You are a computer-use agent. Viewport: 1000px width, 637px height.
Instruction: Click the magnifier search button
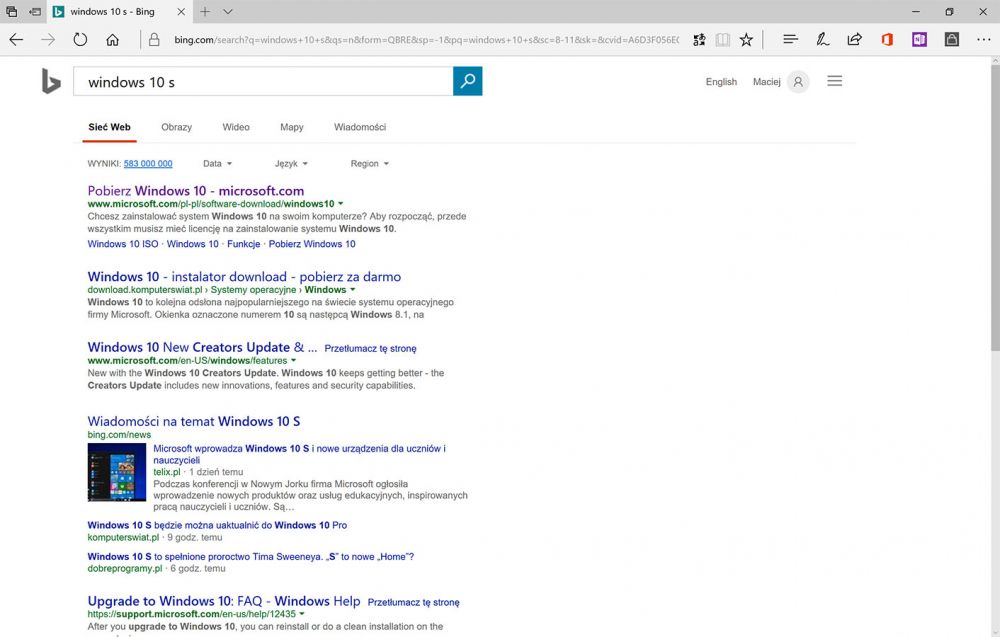(467, 81)
